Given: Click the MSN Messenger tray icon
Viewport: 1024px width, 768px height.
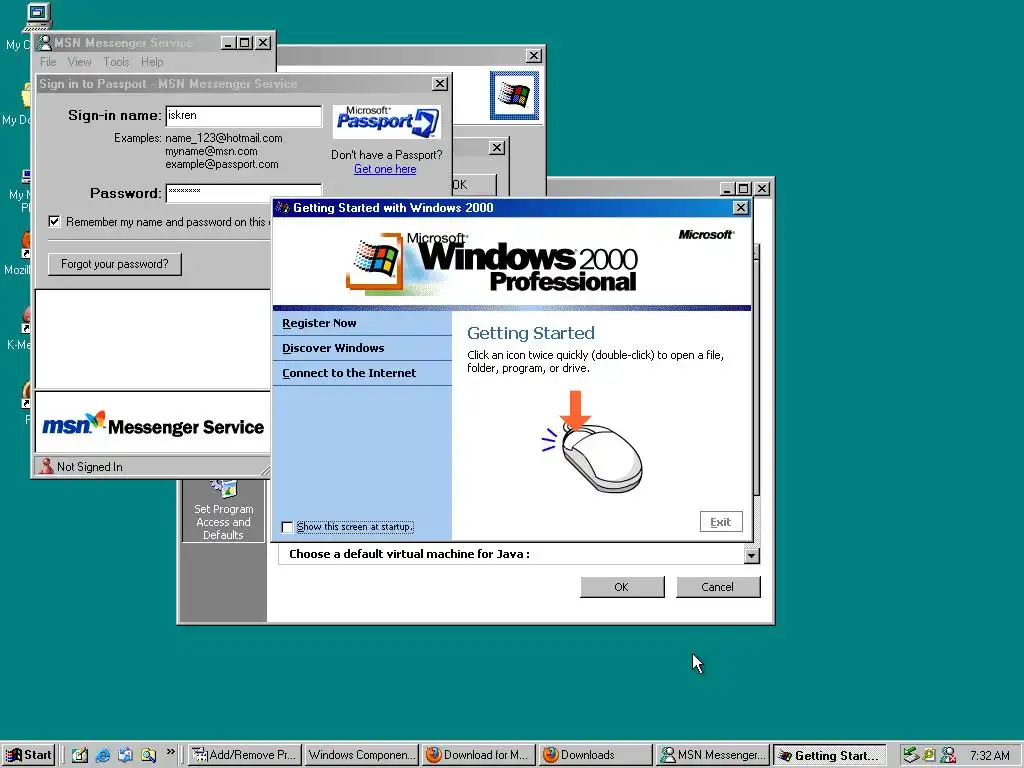Looking at the screenshot, I should 948,755.
